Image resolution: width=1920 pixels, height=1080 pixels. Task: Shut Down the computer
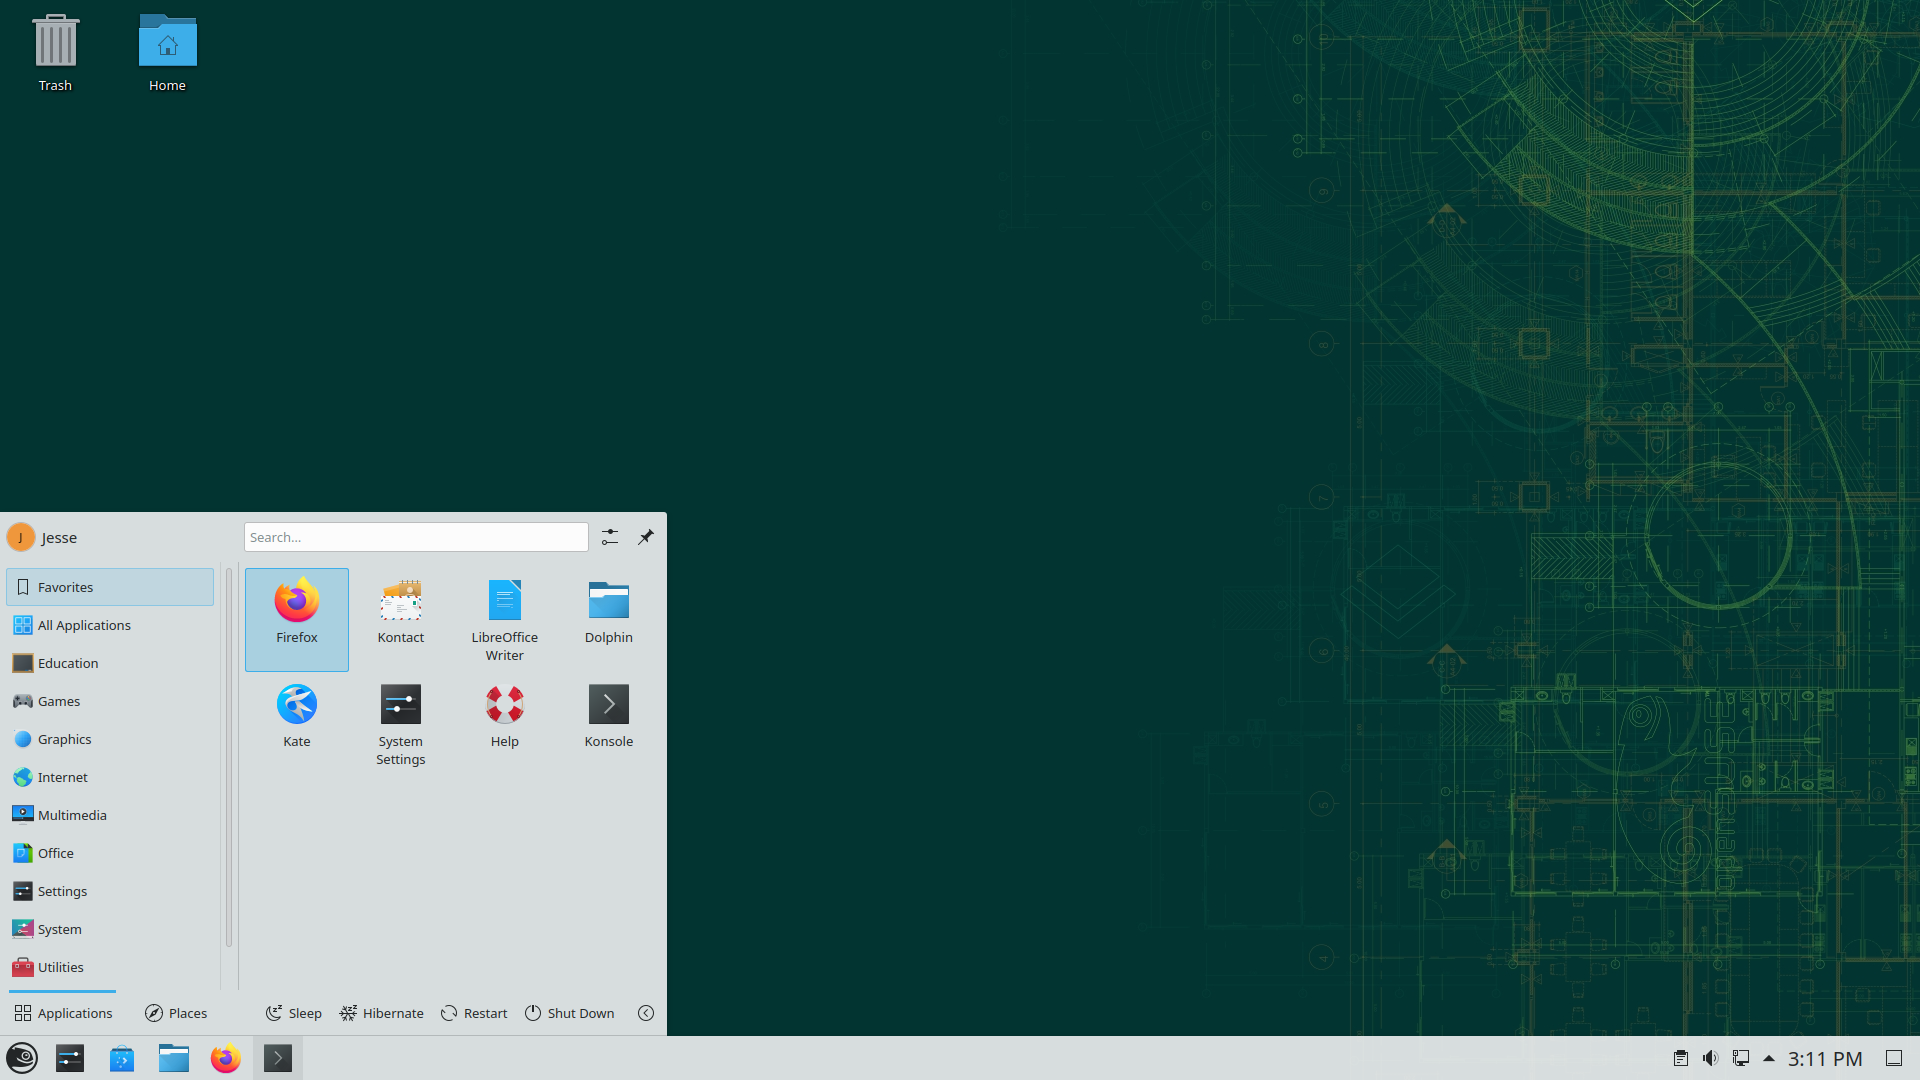(x=569, y=1013)
